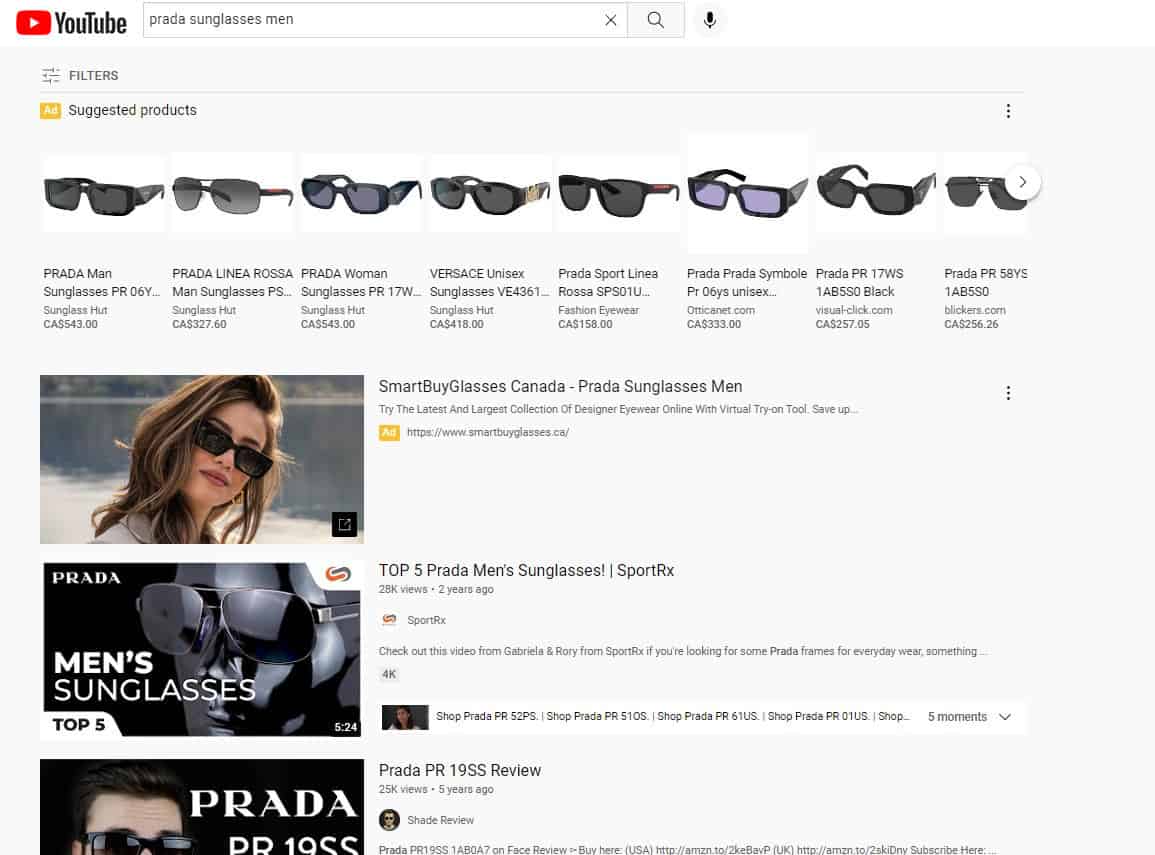Open Prada PR 17WS 1AB5S0 Black image
1155x855 pixels.
tap(875, 194)
